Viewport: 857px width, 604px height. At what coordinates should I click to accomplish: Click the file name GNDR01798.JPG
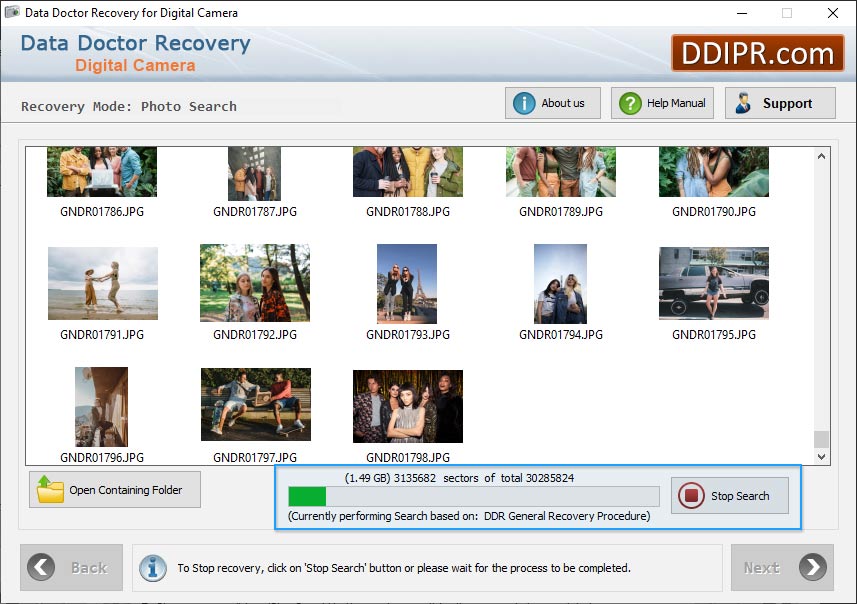(408, 458)
